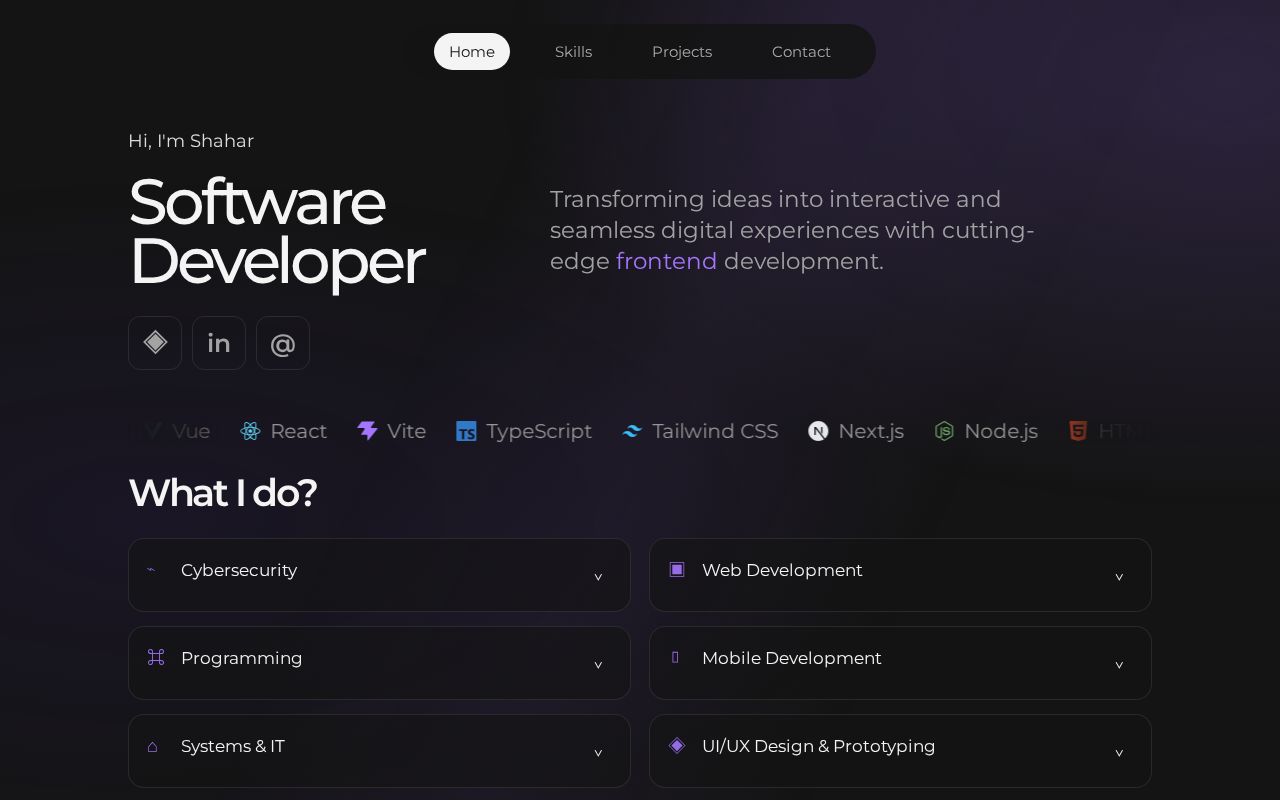The width and height of the screenshot is (1280, 800).
Task: Select the Home navigation tab
Action: coord(472,52)
